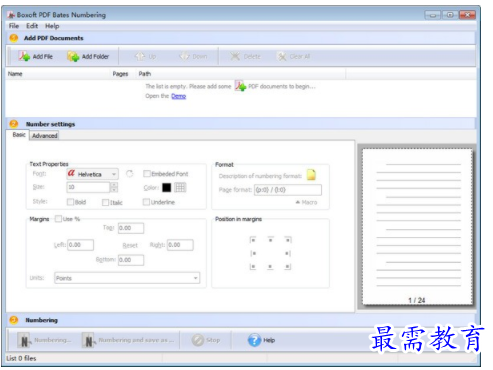
Task: Collapse the Add PDF Documents section icon
Action: click(x=14, y=38)
